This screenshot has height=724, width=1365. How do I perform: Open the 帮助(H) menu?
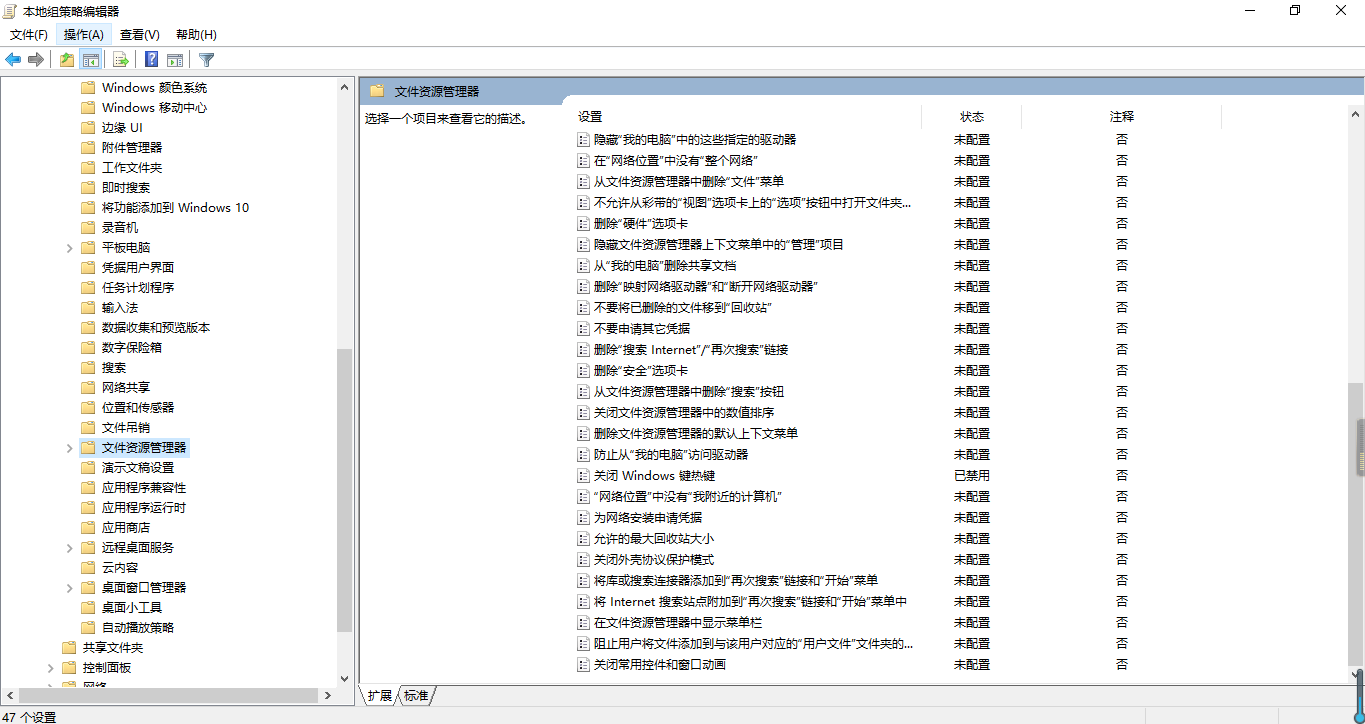click(x=196, y=35)
